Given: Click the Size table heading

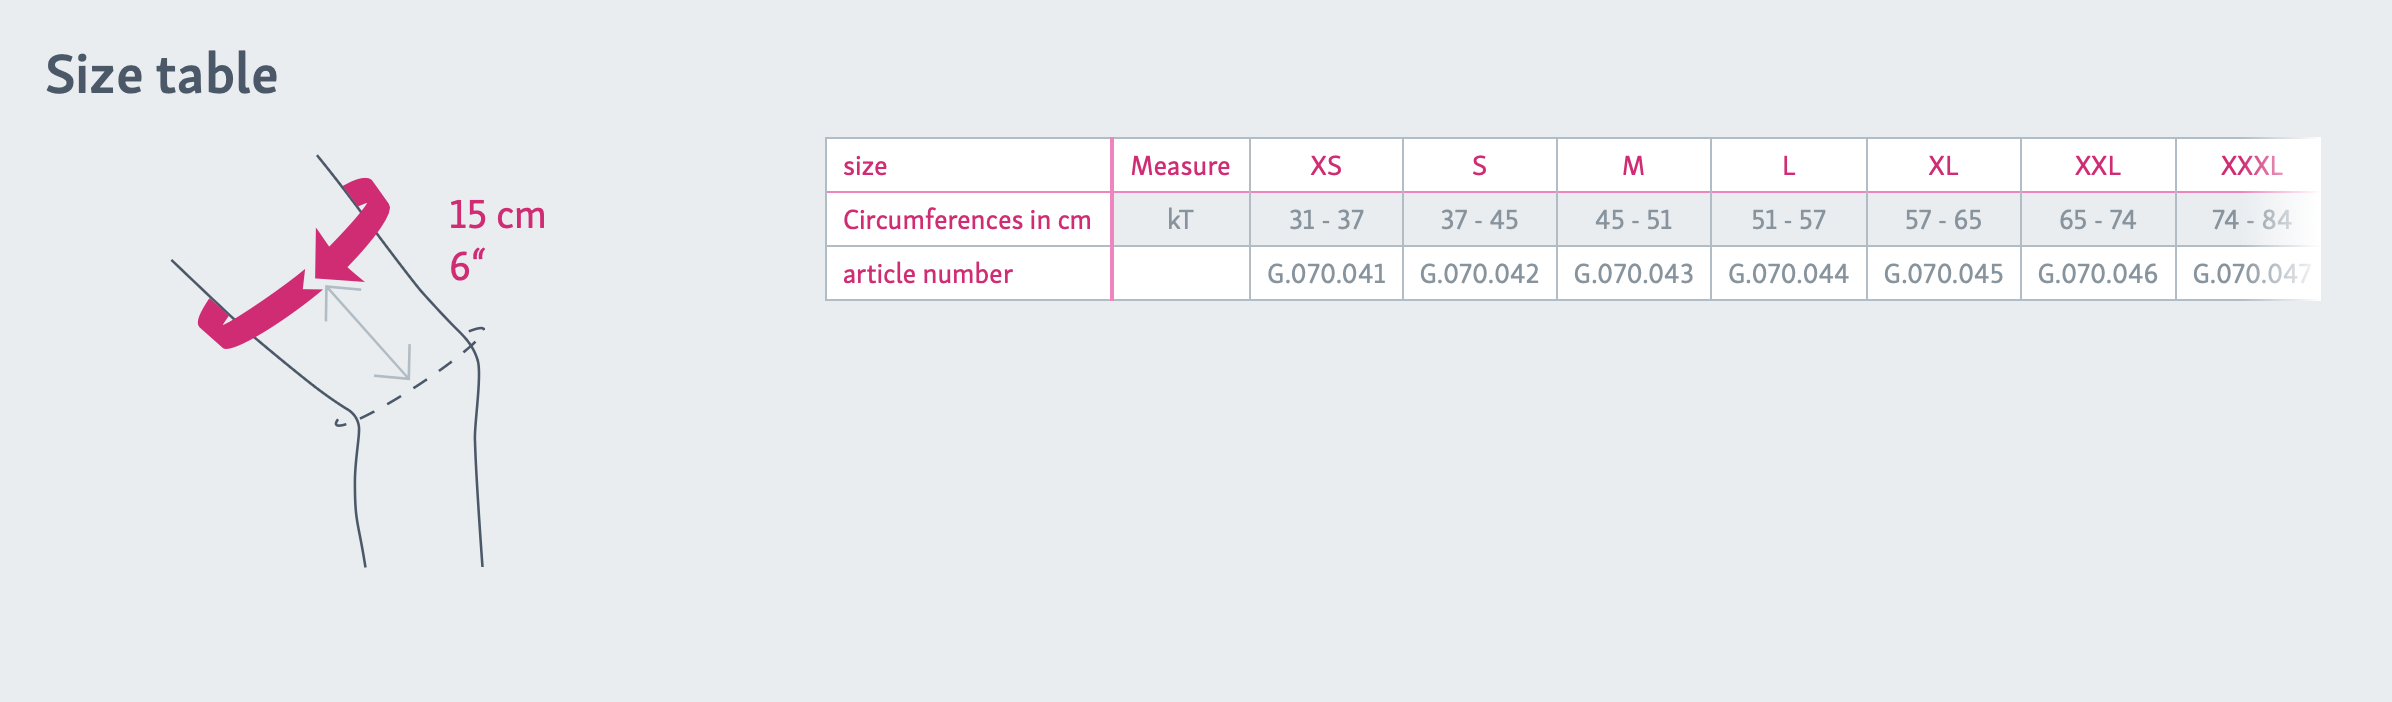Looking at the screenshot, I should [x=162, y=75].
